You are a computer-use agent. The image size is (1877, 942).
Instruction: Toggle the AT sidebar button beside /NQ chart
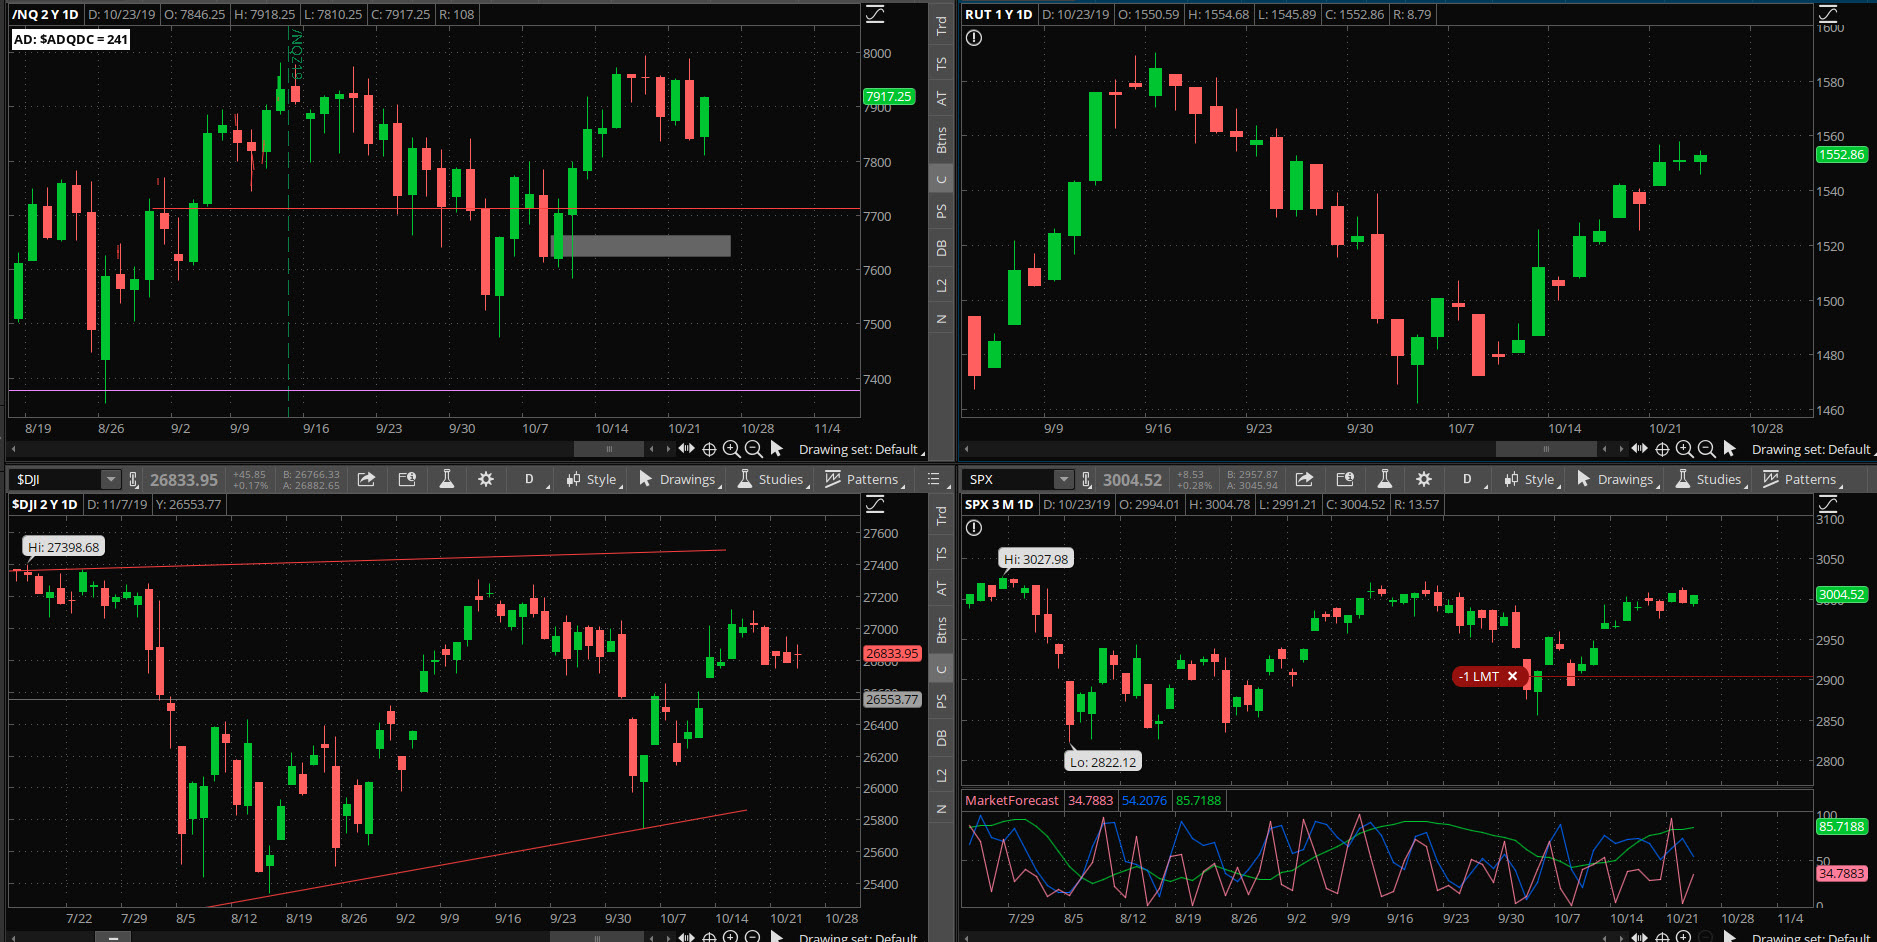[x=941, y=98]
